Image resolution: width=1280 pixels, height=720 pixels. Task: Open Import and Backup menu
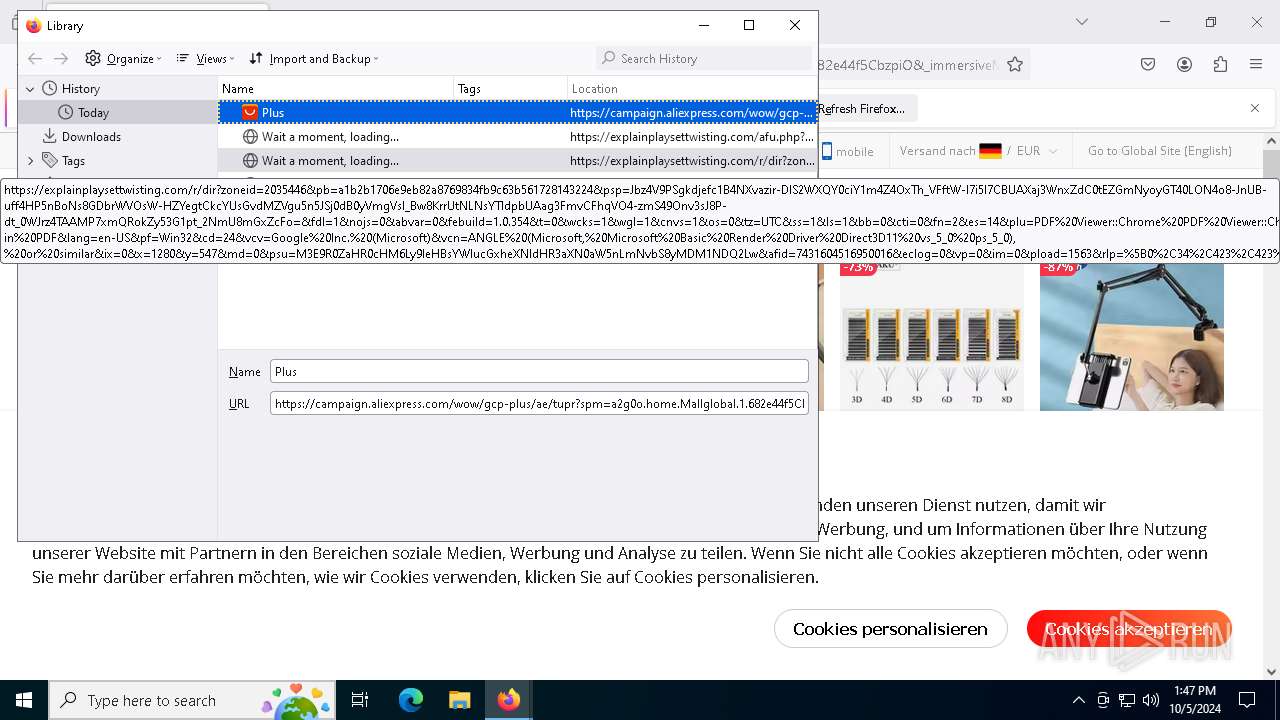click(314, 59)
